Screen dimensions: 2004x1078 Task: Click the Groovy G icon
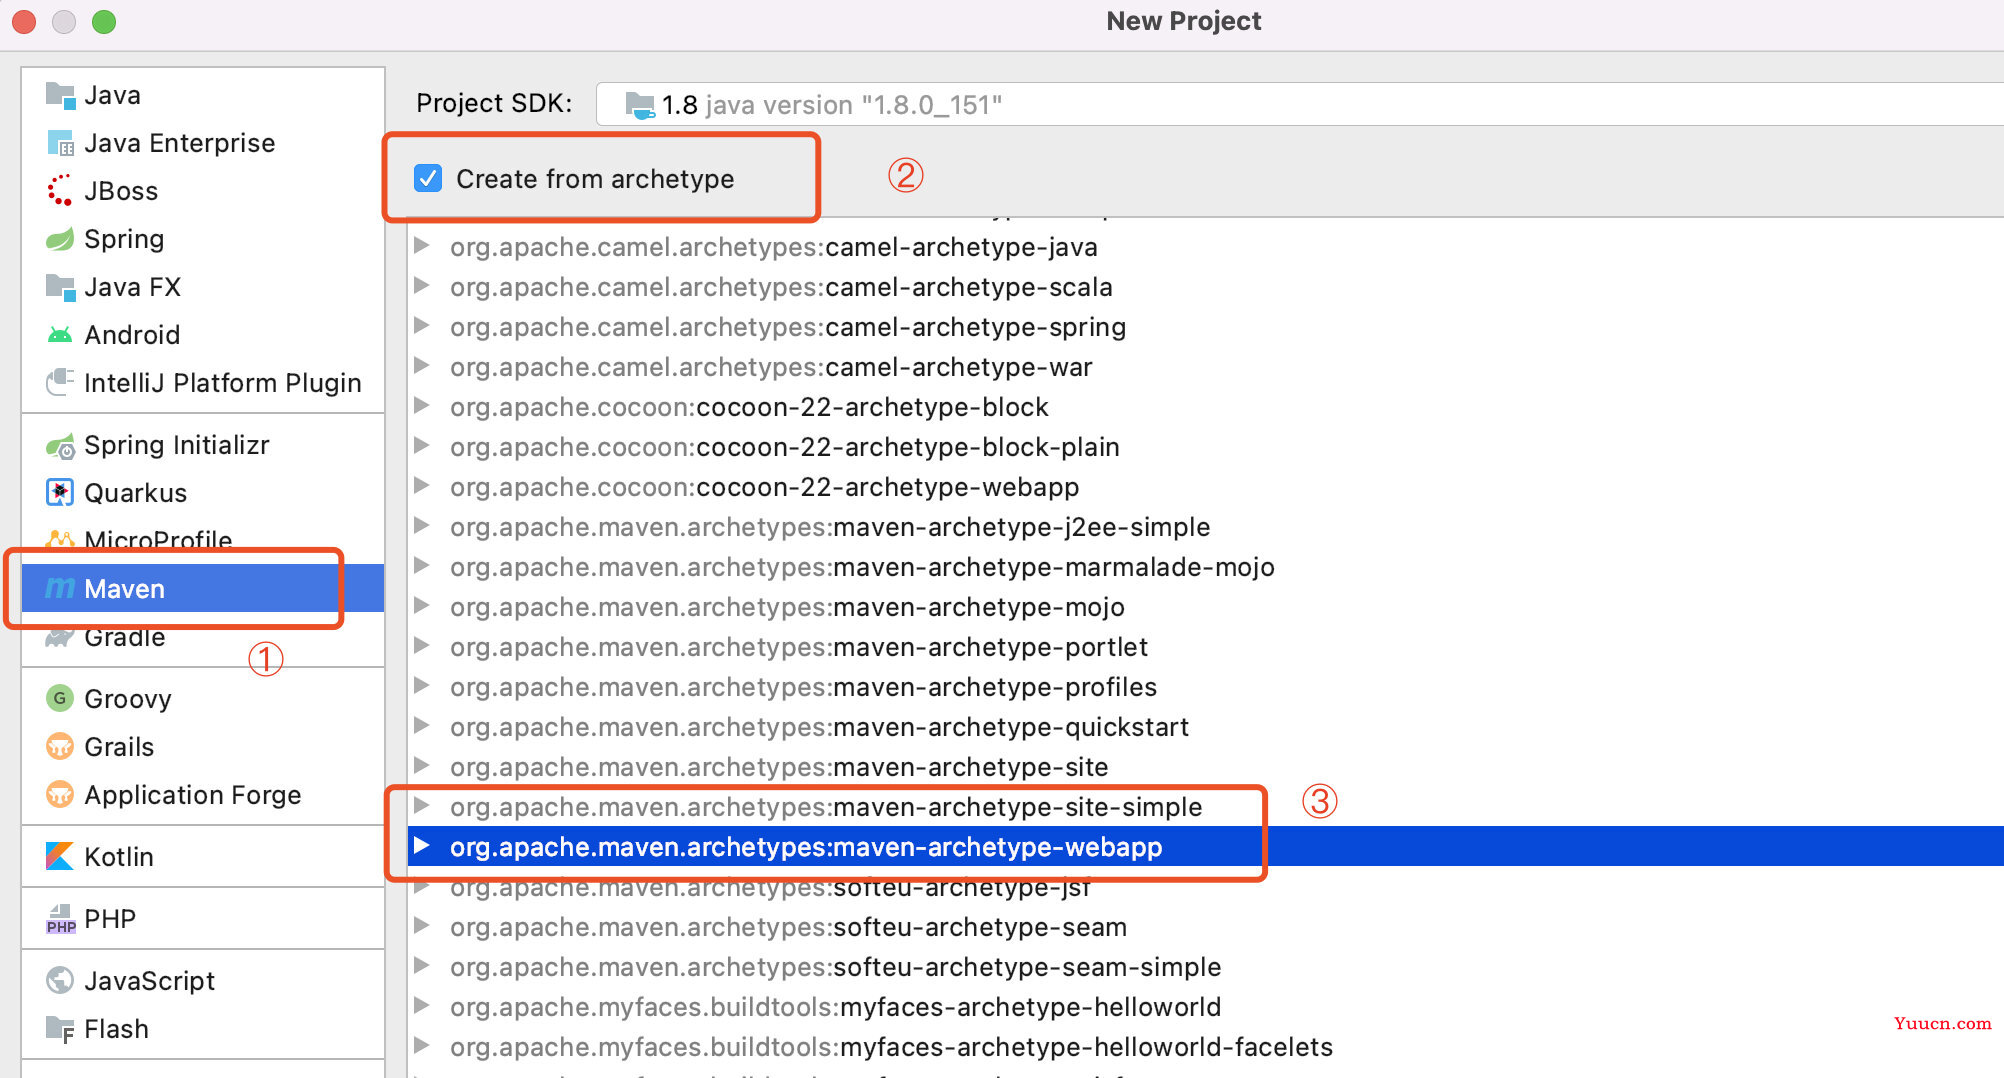[x=60, y=699]
